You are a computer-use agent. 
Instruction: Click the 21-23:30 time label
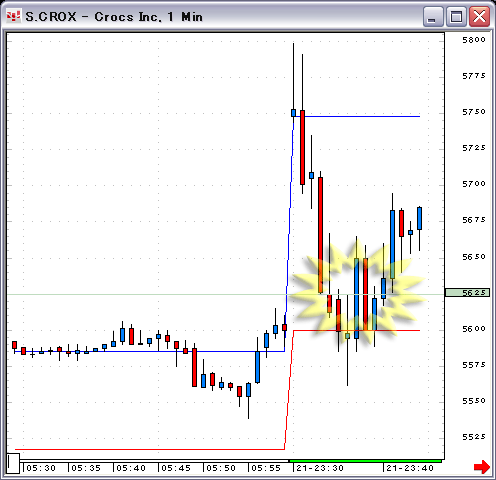[320, 468]
